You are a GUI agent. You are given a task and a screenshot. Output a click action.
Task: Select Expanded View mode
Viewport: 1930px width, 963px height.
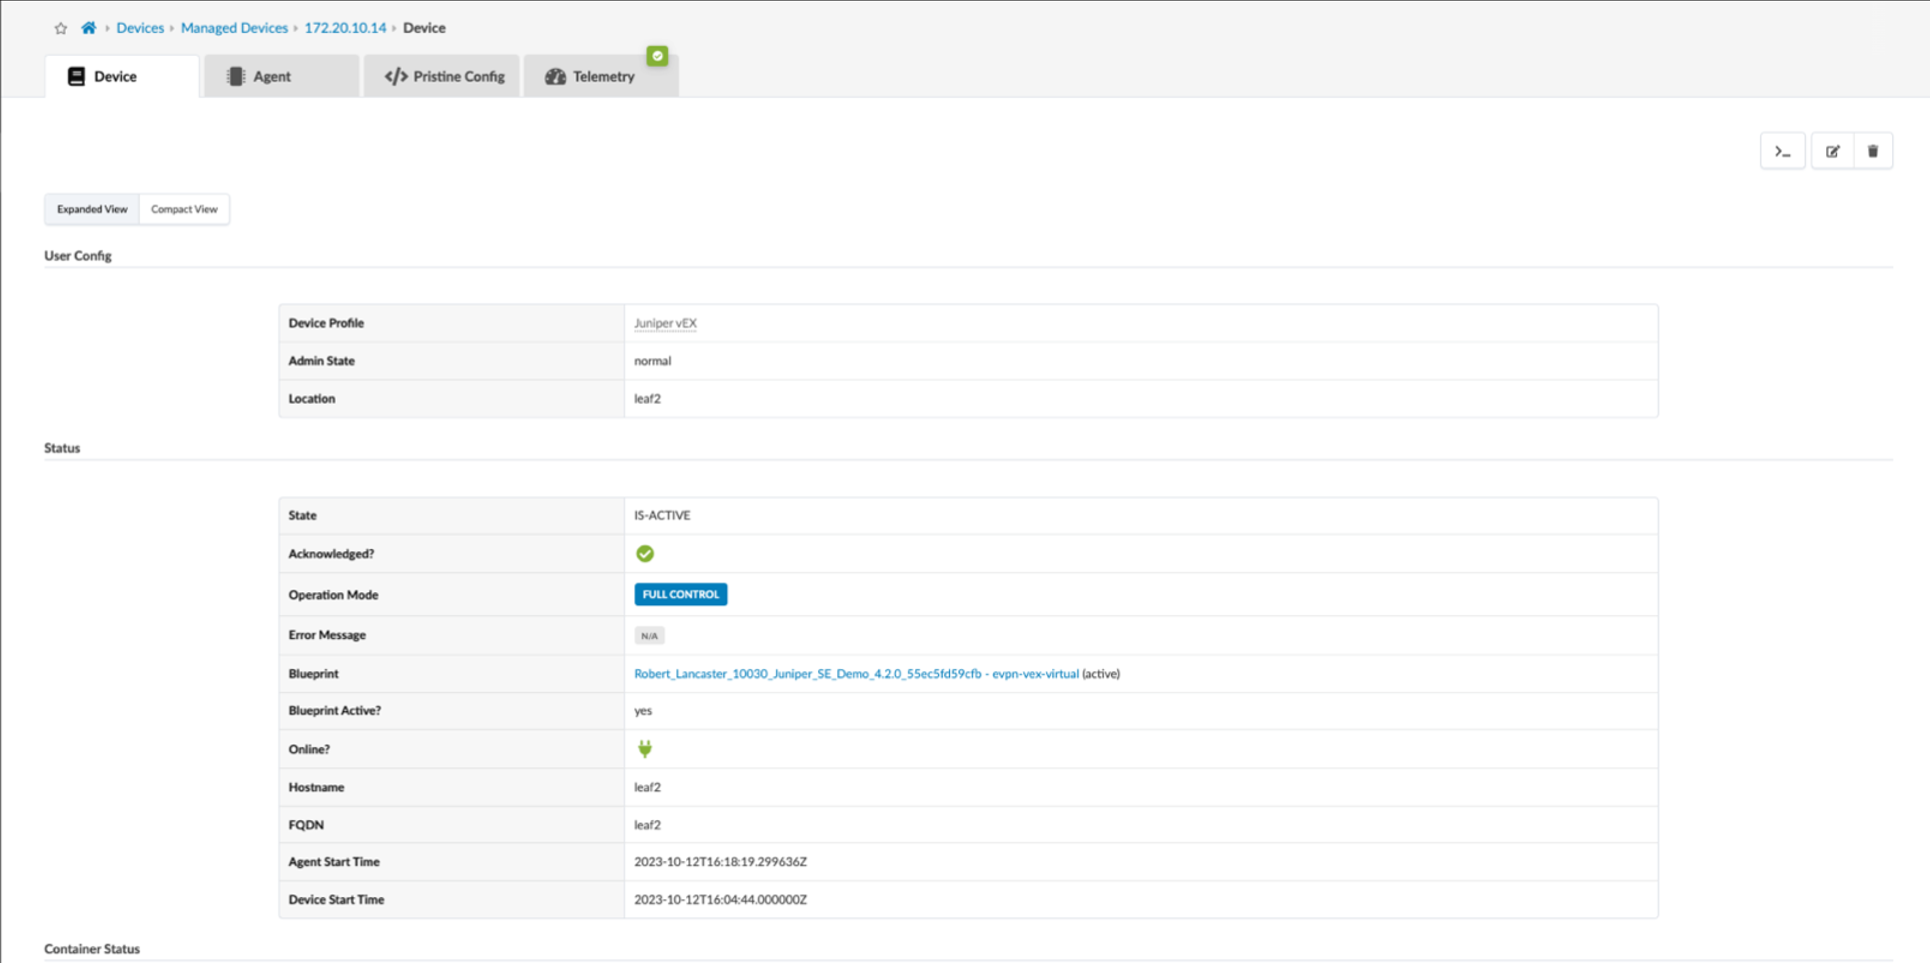(x=92, y=209)
